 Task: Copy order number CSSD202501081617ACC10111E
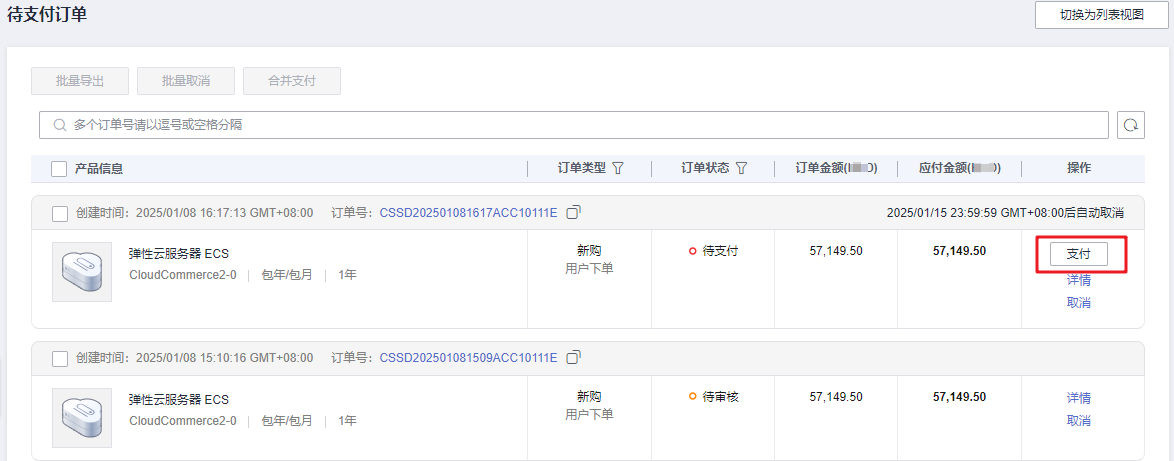click(x=573, y=212)
